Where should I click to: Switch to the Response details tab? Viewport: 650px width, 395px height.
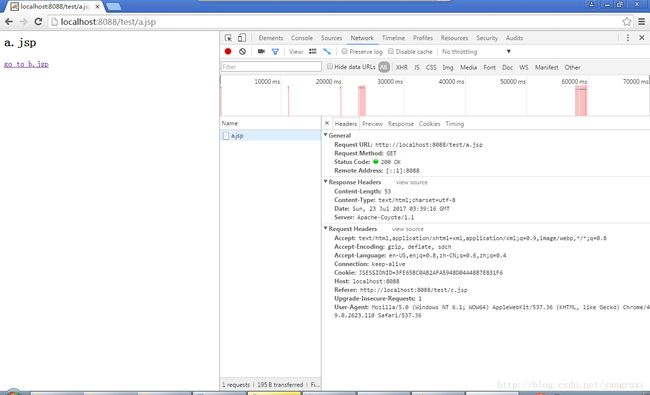[401, 124]
